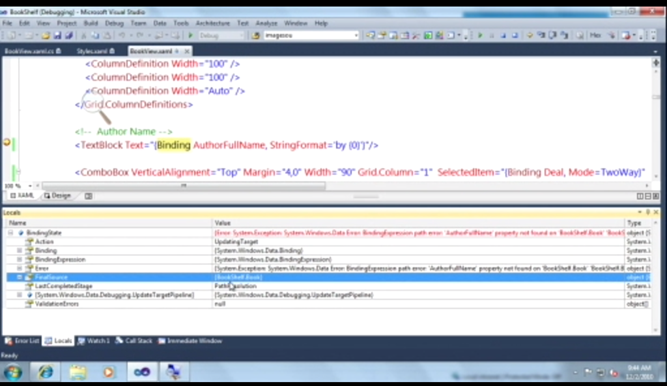Click the Action value UpdatingTarget
The height and width of the screenshot is (386, 667).
[x=236, y=242]
